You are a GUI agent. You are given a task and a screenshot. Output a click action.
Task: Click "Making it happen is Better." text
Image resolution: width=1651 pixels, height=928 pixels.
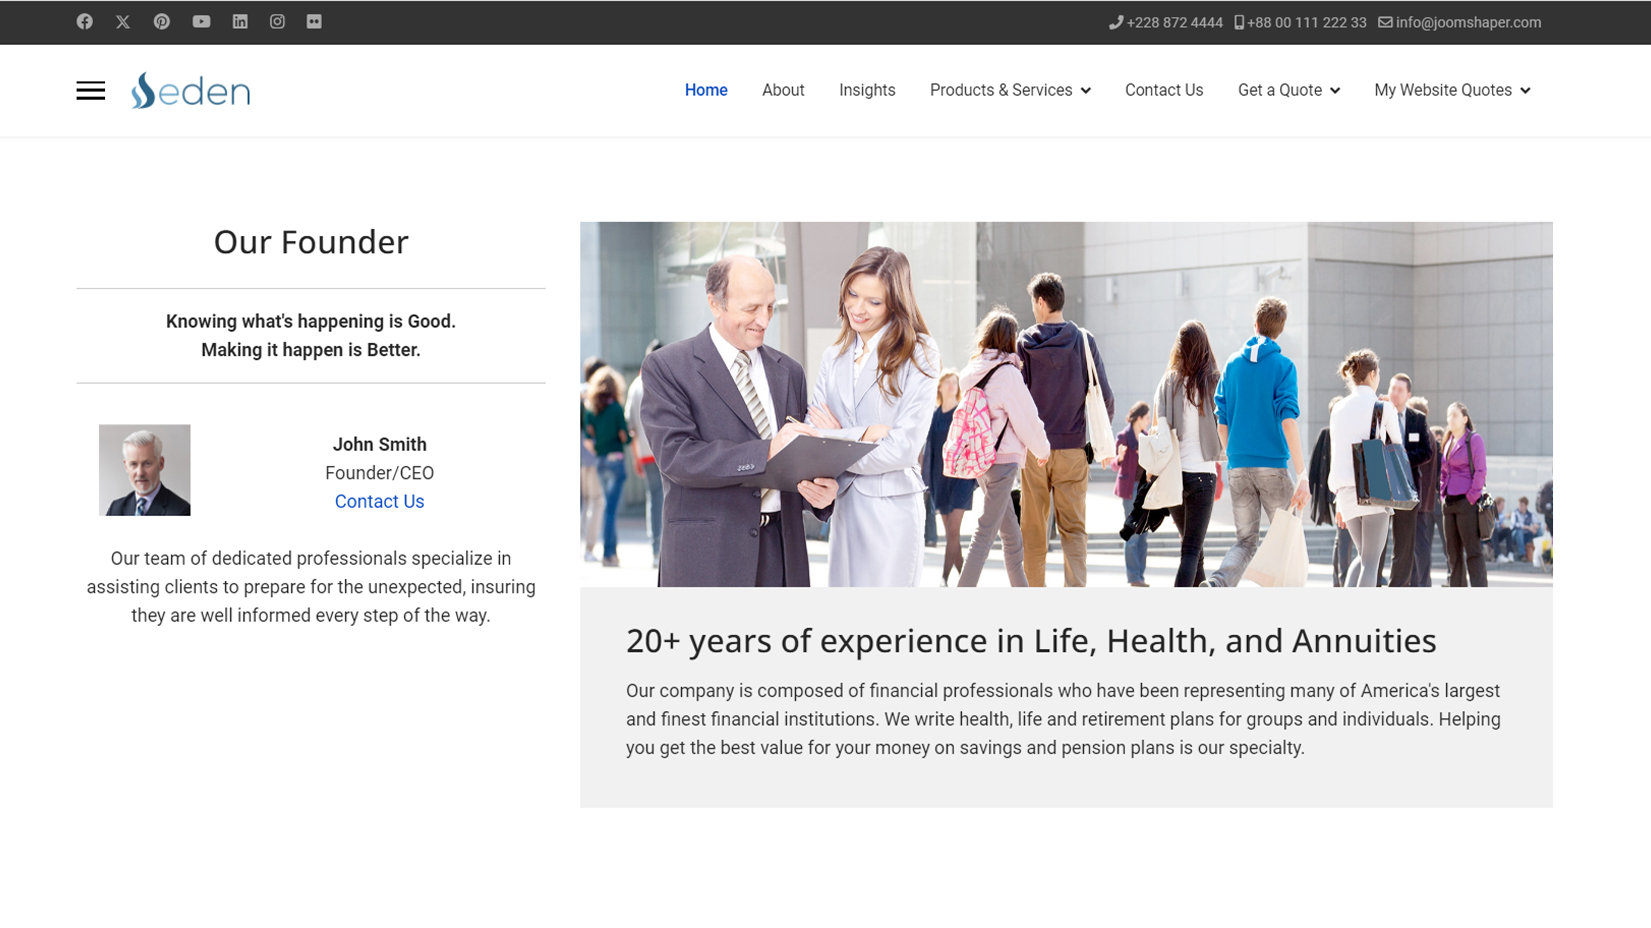[x=311, y=350]
